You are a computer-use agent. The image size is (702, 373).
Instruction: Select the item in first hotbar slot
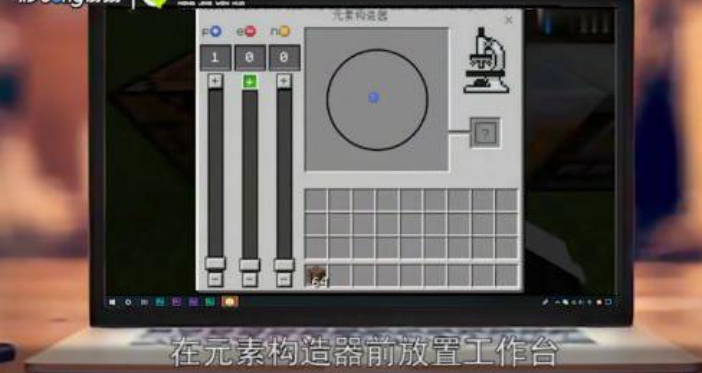[316, 275]
